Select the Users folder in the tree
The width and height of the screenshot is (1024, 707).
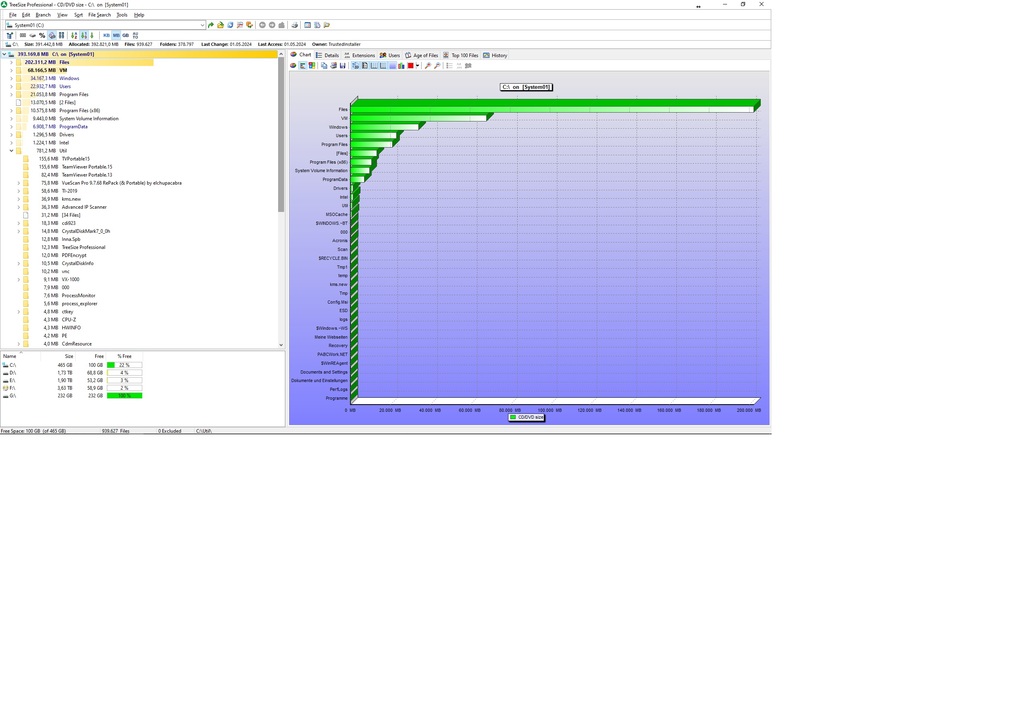pyautogui.click(x=65, y=86)
